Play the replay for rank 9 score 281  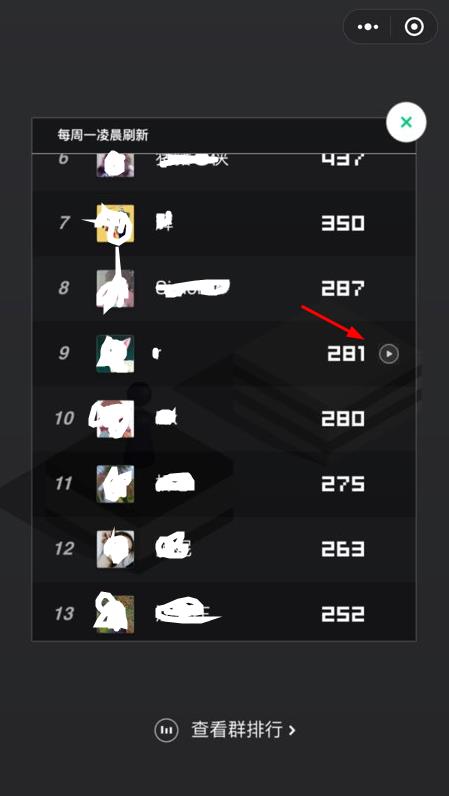click(389, 354)
